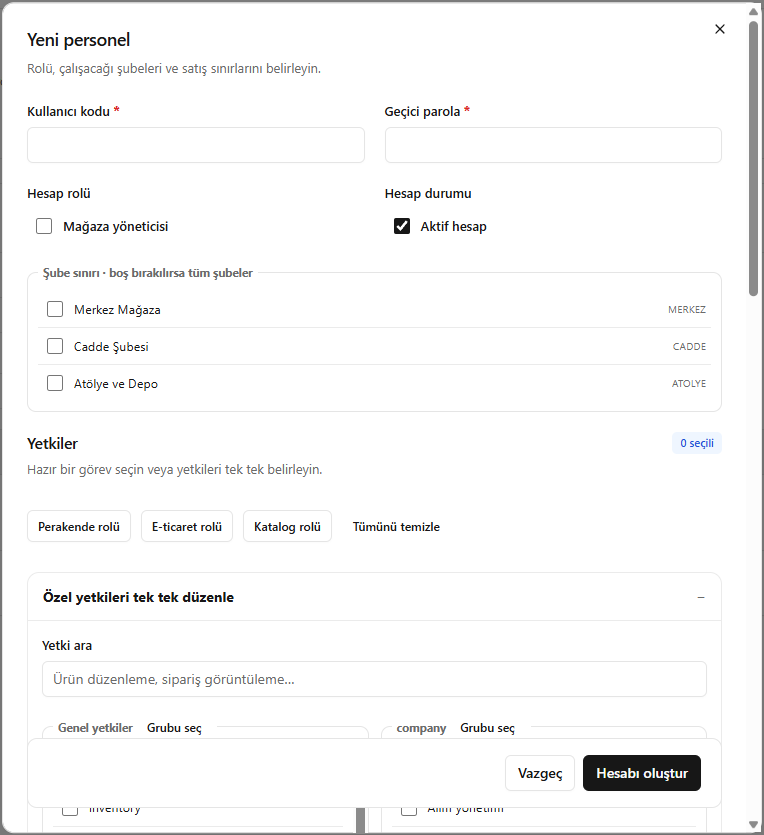The height and width of the screenshot is (835, 764).
Task: Click the scrollbar up arrow
Action: [x=753, y=12]
